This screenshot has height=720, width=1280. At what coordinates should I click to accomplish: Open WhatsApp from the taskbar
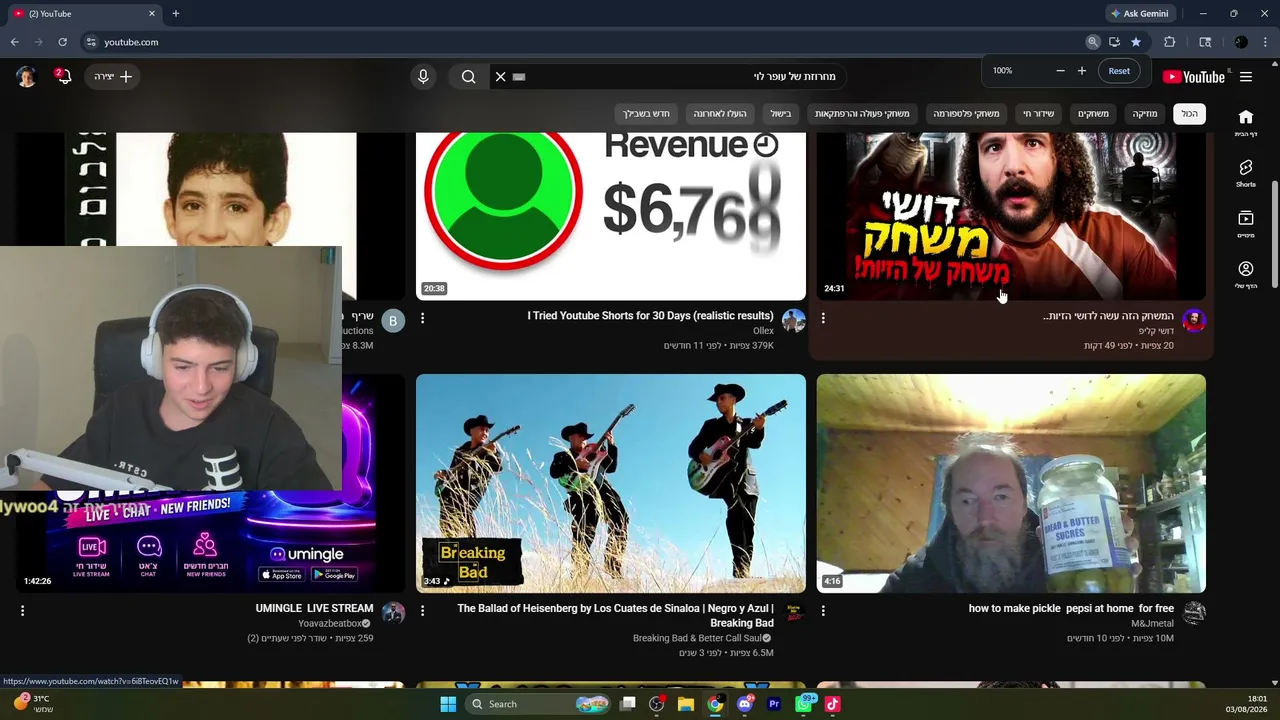point(803,704)
